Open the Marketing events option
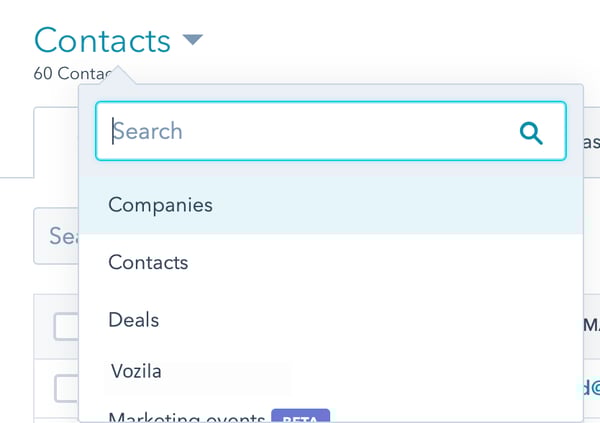This screenshot has height=423, width=600. (186, 417)
